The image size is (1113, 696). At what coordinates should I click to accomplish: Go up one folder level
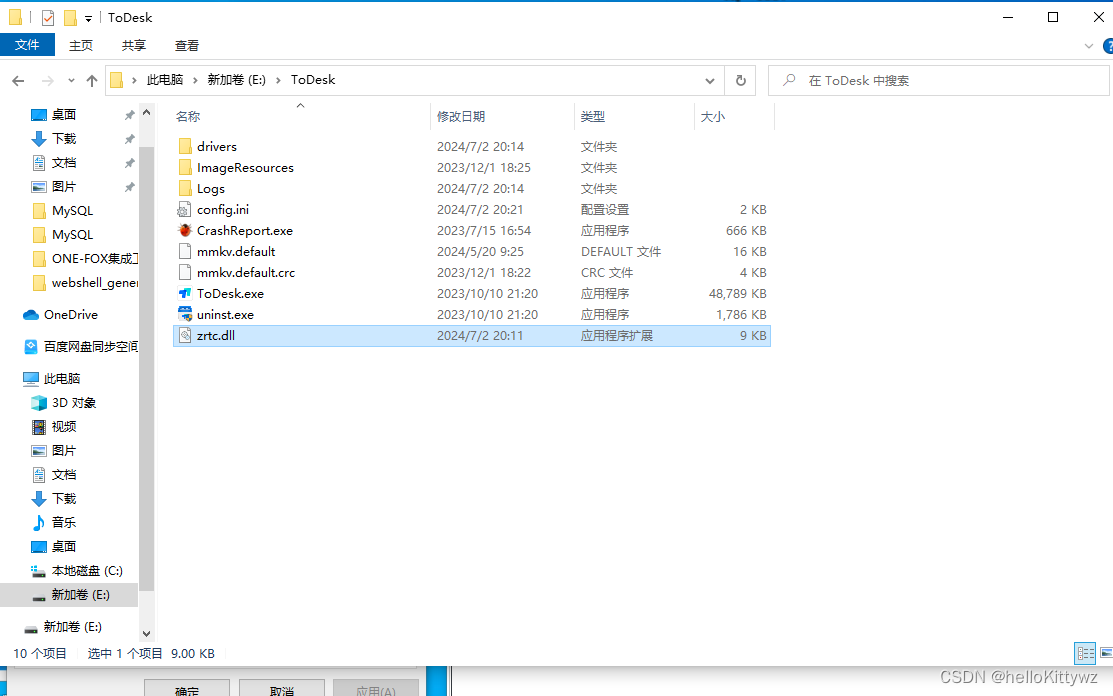click(x=92, y=81)
